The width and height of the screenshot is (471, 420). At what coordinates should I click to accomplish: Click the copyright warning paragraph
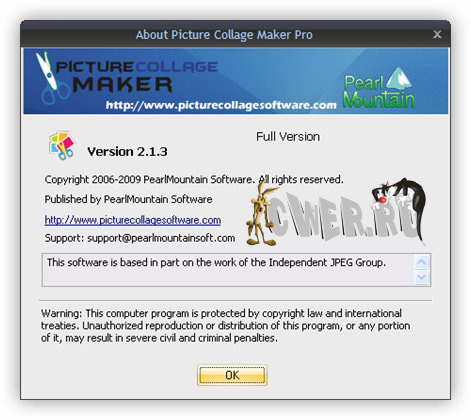[225, 325]
